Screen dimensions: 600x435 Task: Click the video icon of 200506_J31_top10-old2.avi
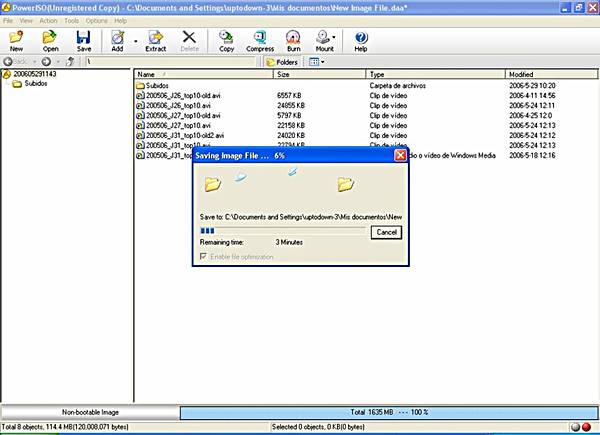click(140, 135)
